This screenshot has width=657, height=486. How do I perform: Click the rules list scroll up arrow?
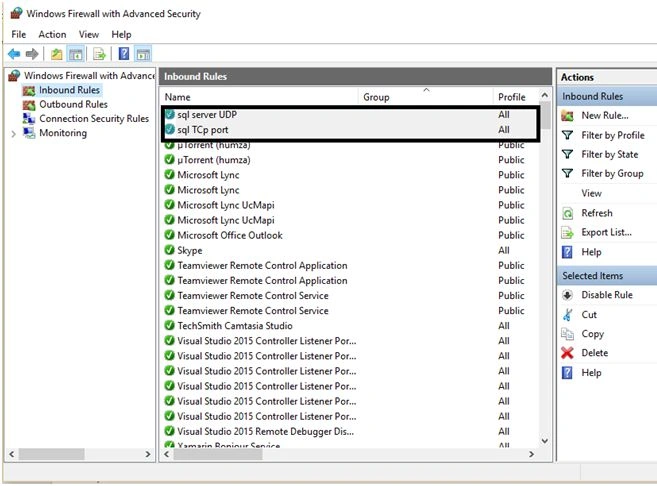(x=545, y=95)
